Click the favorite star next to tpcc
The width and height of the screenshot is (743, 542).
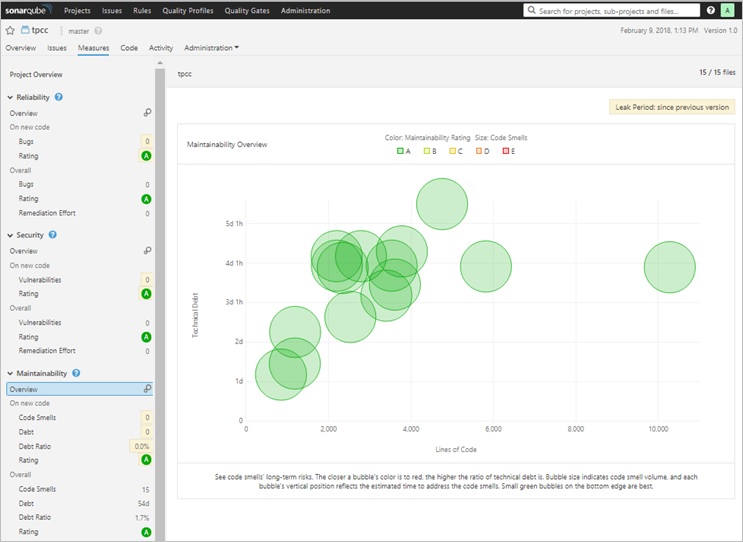pyautogui.click(x=10, y=31)
